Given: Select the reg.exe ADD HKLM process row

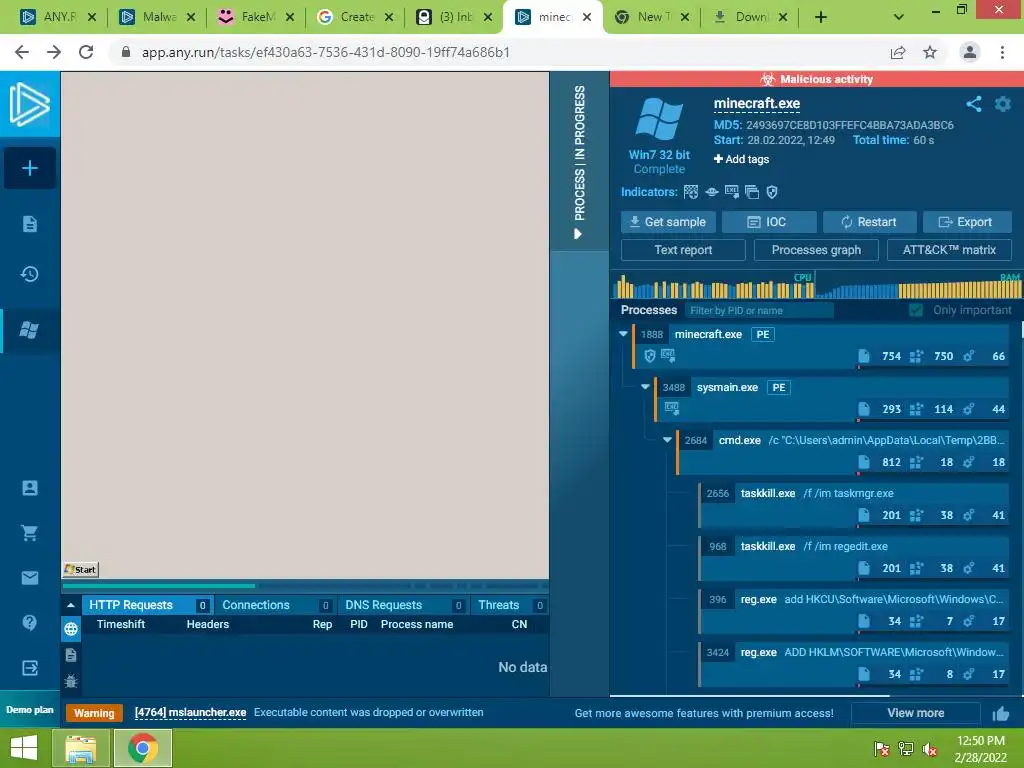Looking at the screenshot, I should 854,664.
